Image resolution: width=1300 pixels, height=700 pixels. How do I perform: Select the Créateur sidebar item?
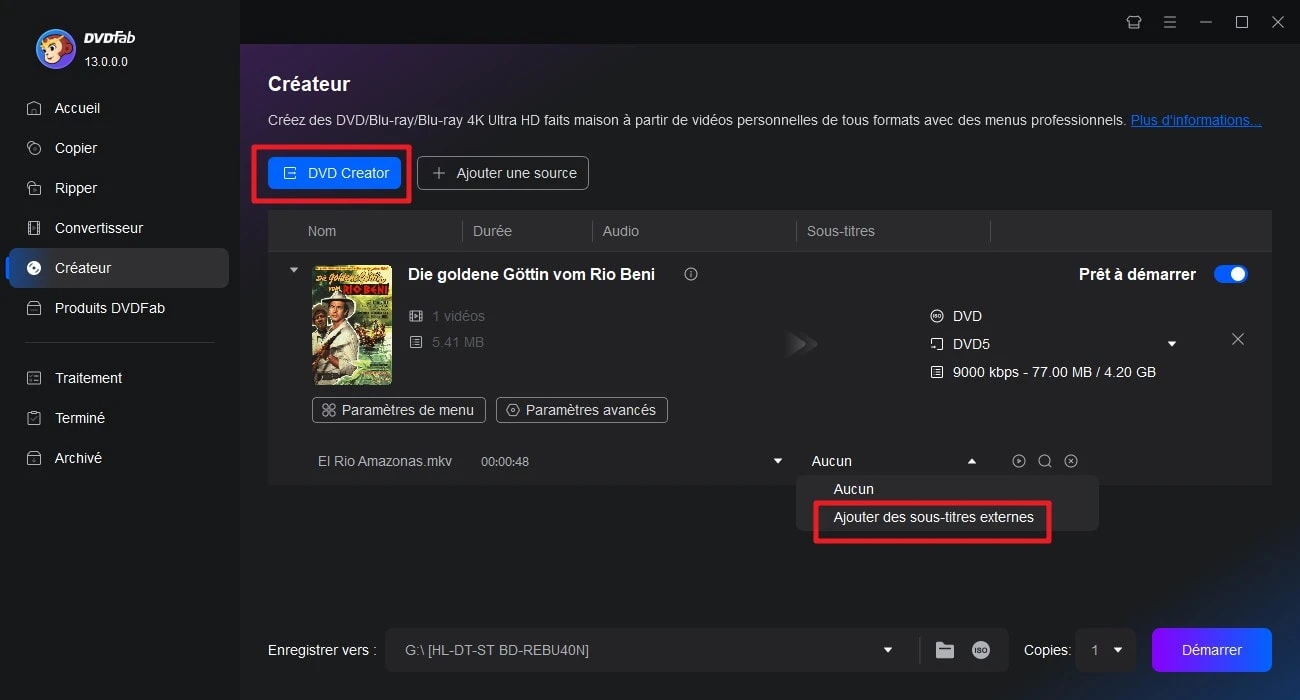[118, 268]
